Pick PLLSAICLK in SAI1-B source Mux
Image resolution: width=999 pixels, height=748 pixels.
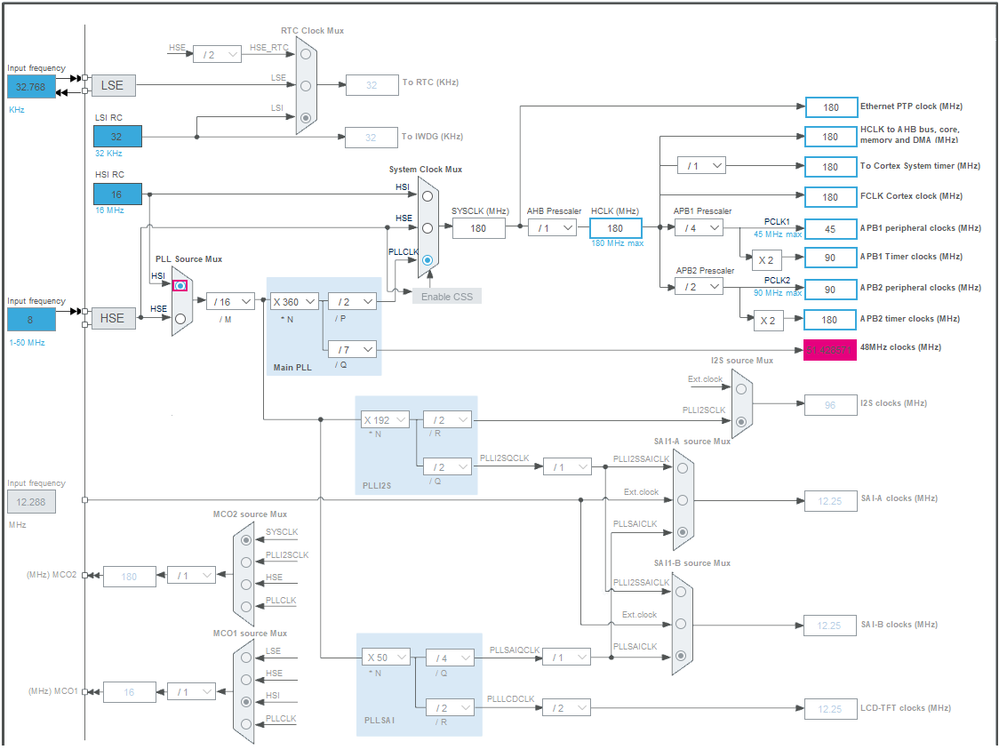pyautogui.click(x=680, y=656)
